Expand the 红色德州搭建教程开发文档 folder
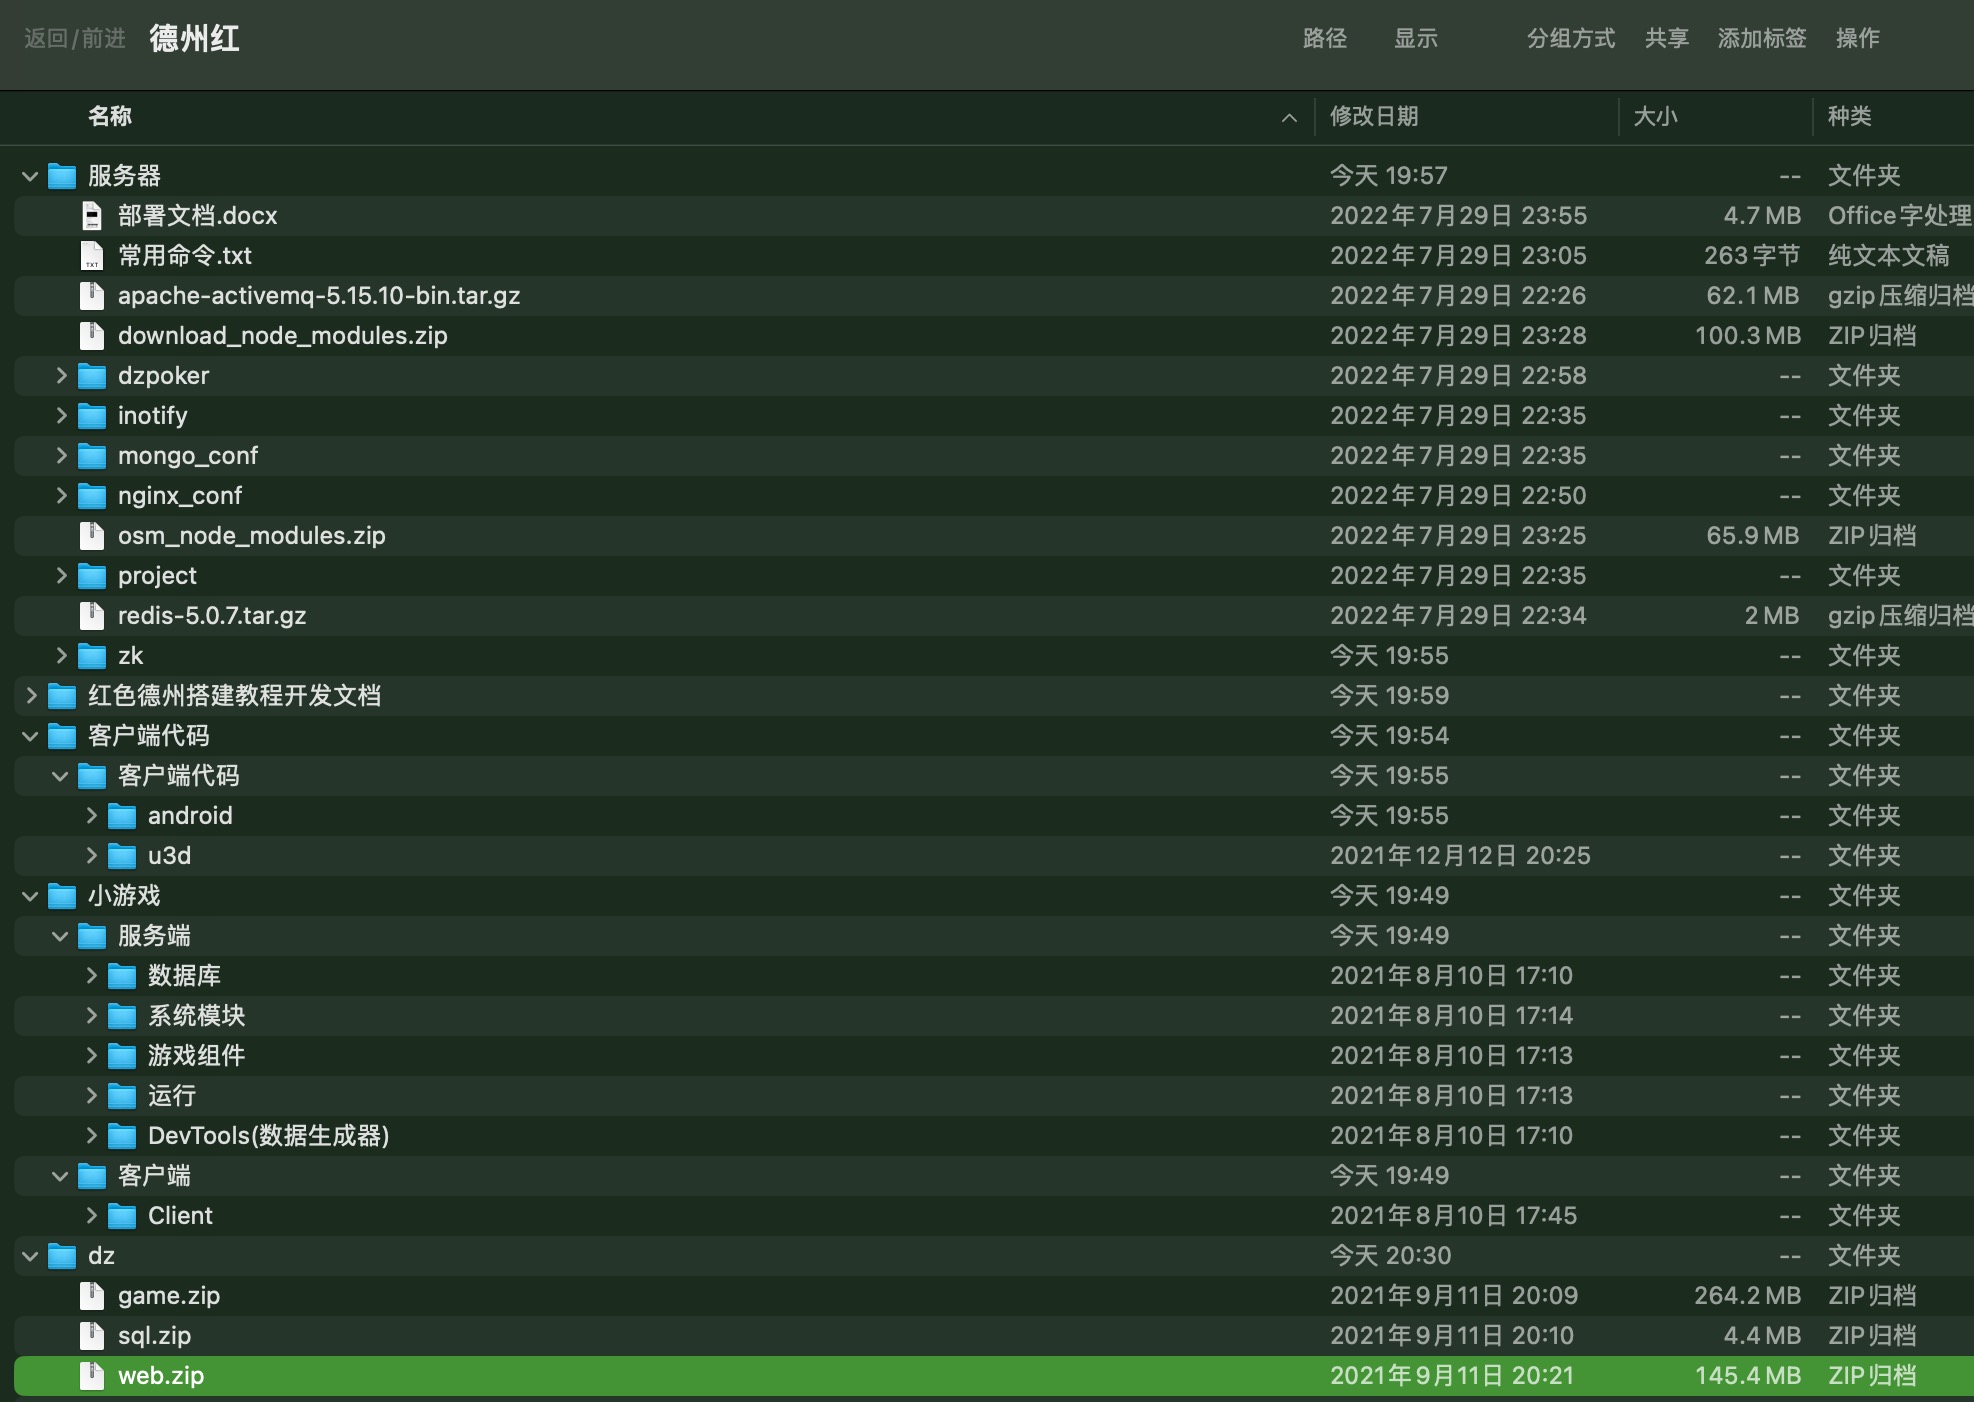 point(30,696)
